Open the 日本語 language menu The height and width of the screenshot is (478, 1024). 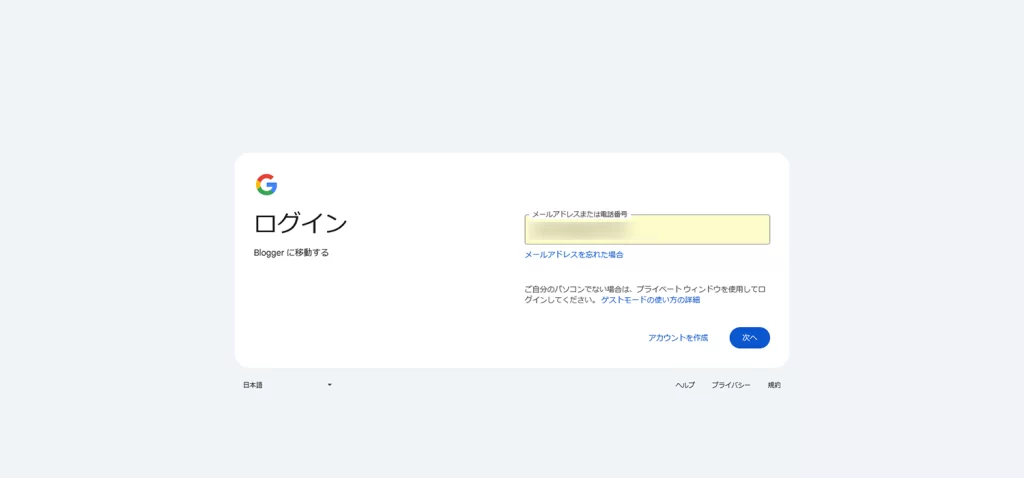point(254,385)
